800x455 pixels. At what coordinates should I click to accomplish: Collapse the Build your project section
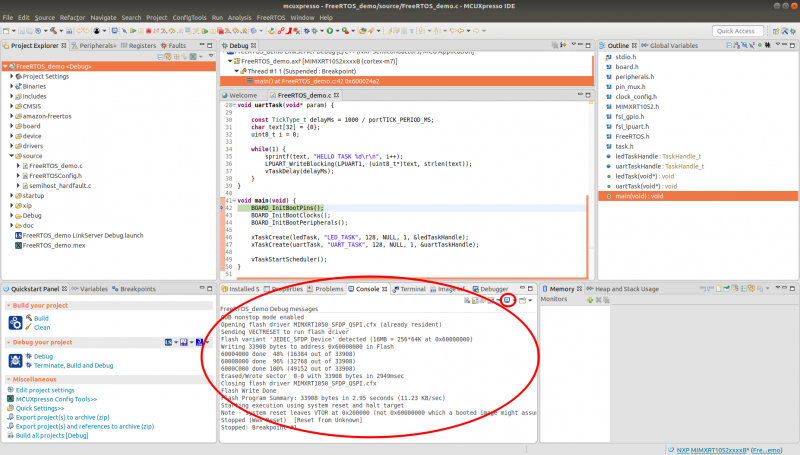pos(8,304)
